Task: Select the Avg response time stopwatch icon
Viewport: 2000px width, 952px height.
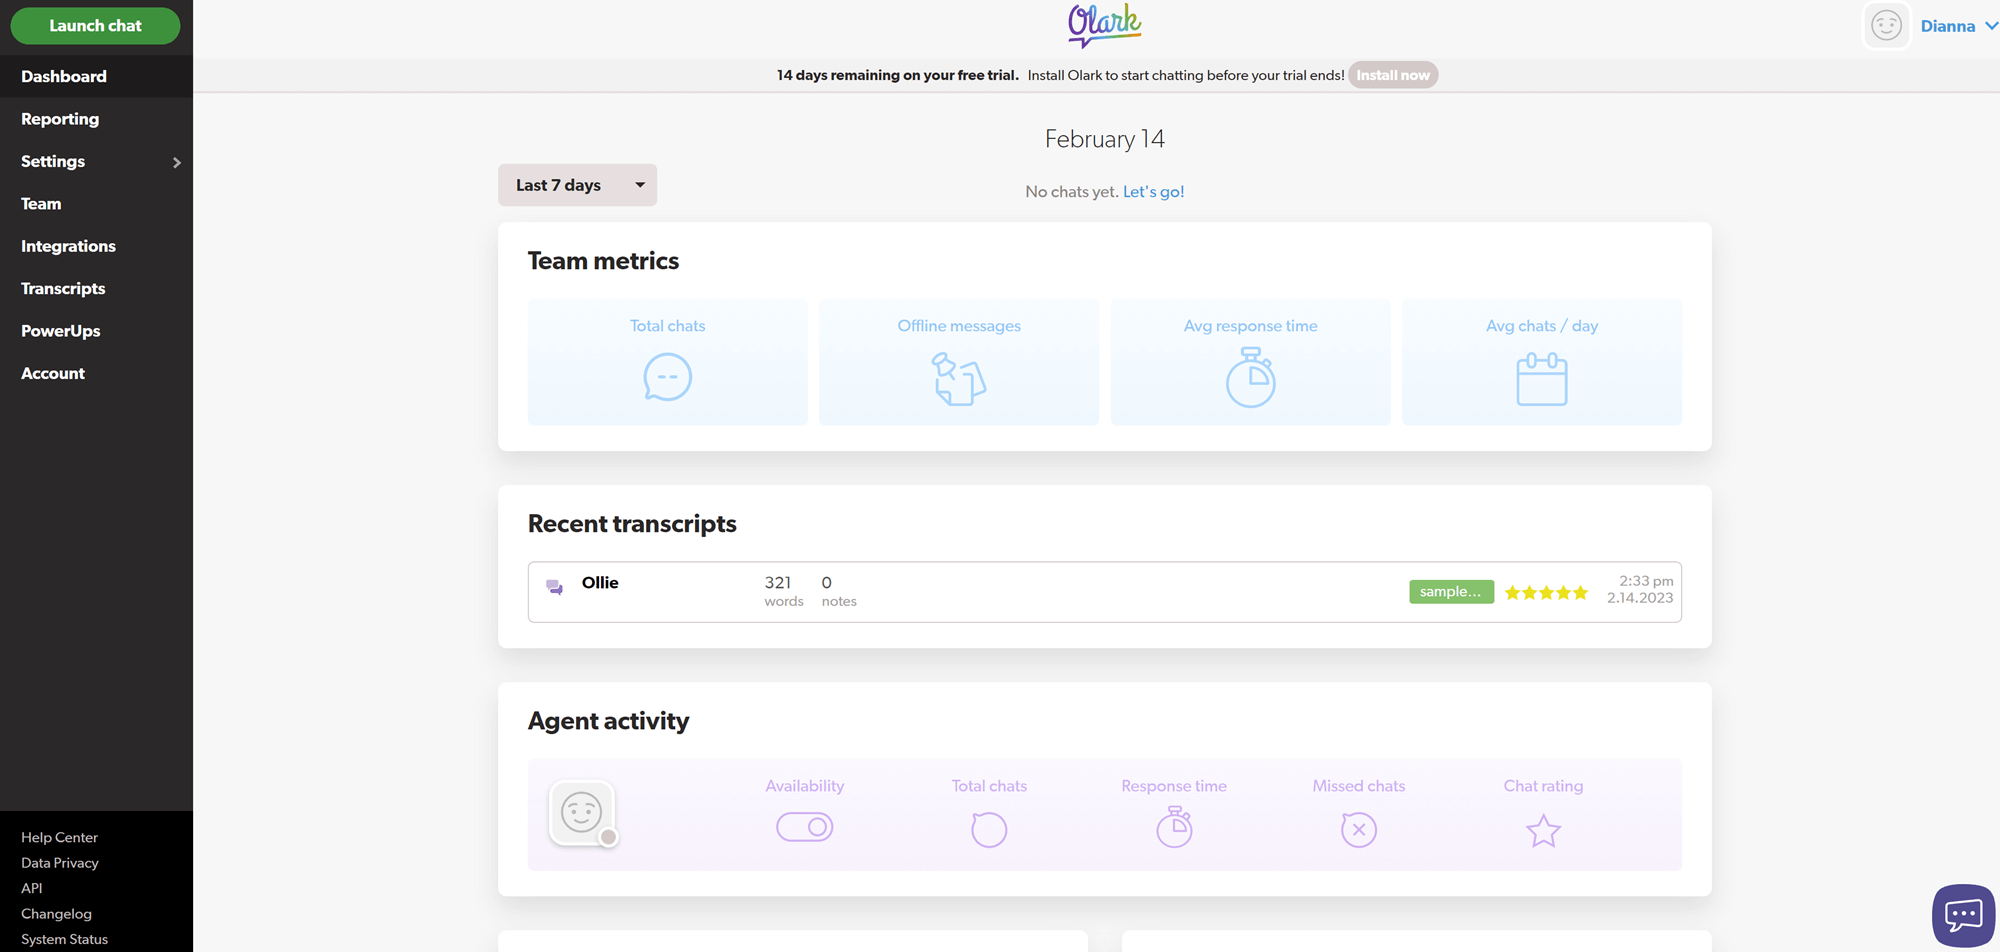Action: tap(1250, 378)
